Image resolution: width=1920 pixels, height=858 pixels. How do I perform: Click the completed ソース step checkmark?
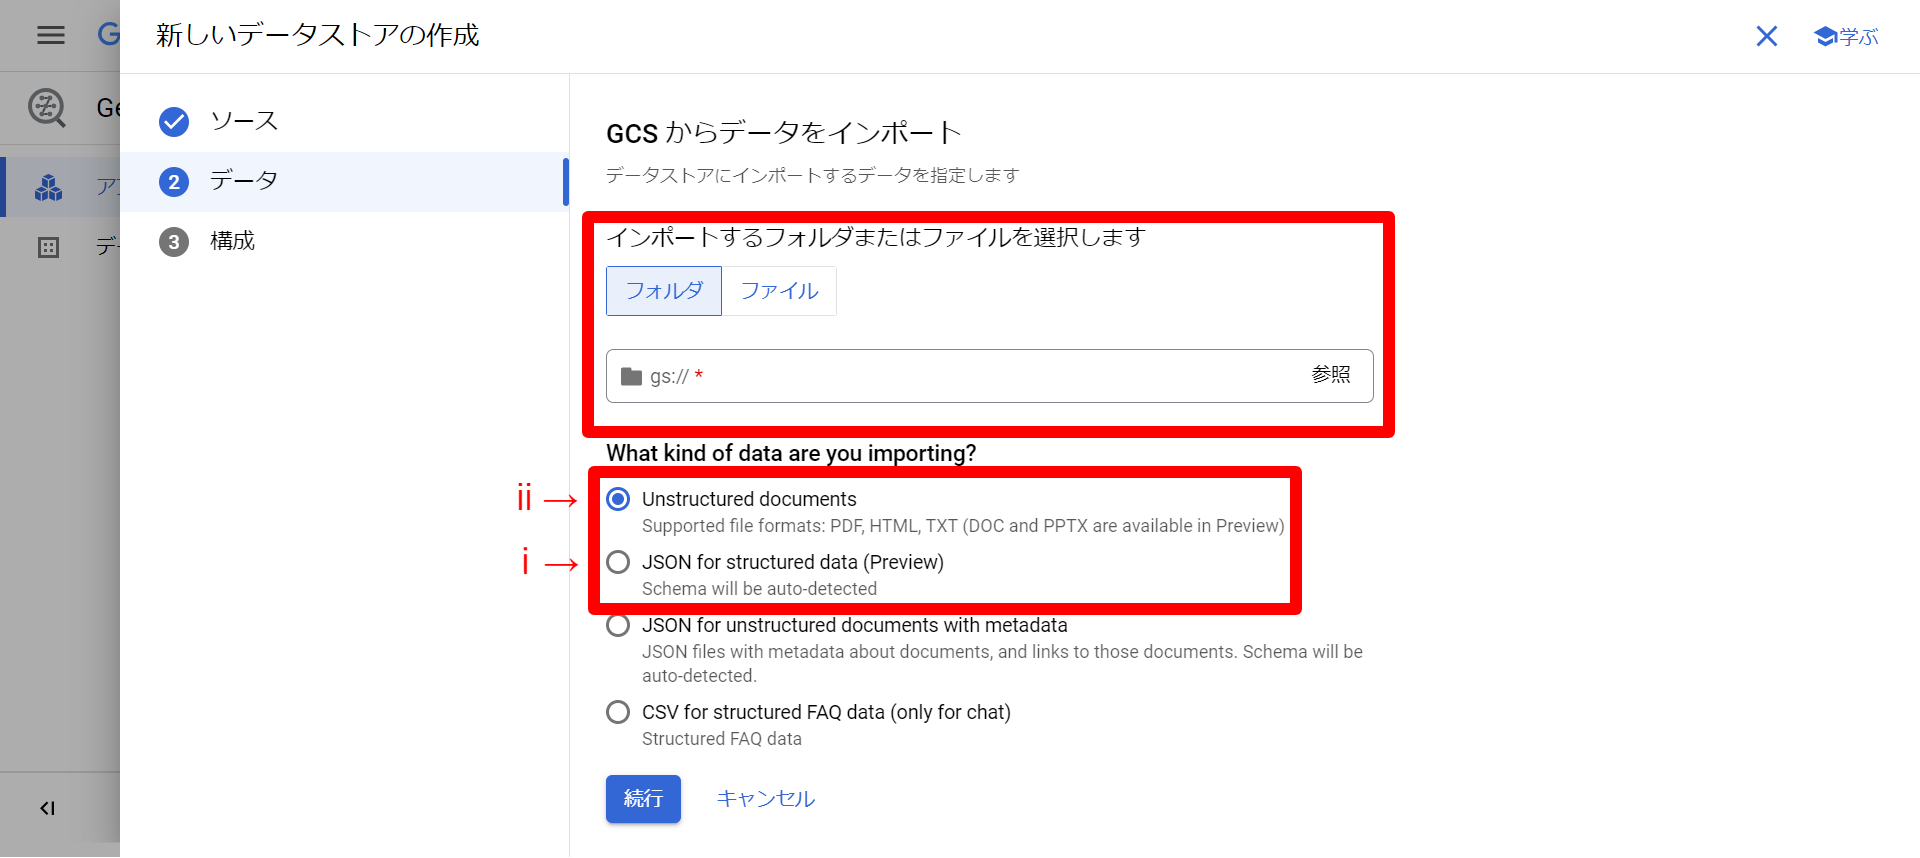(174, 122)
